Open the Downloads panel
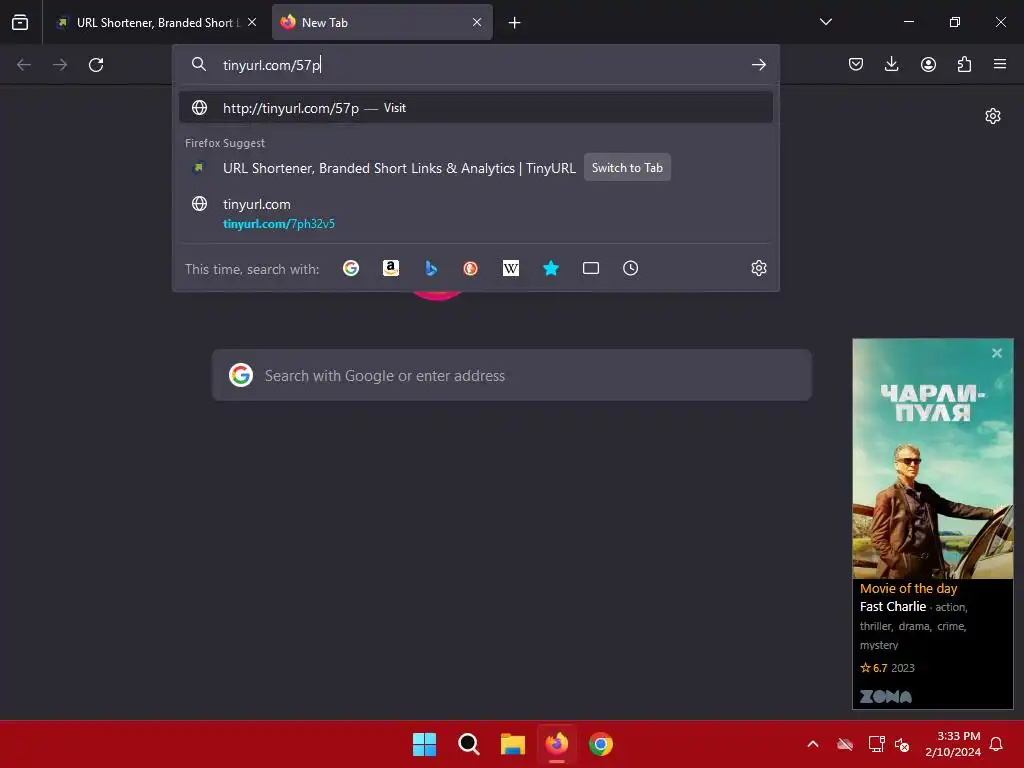 click(x=891, y=64)
